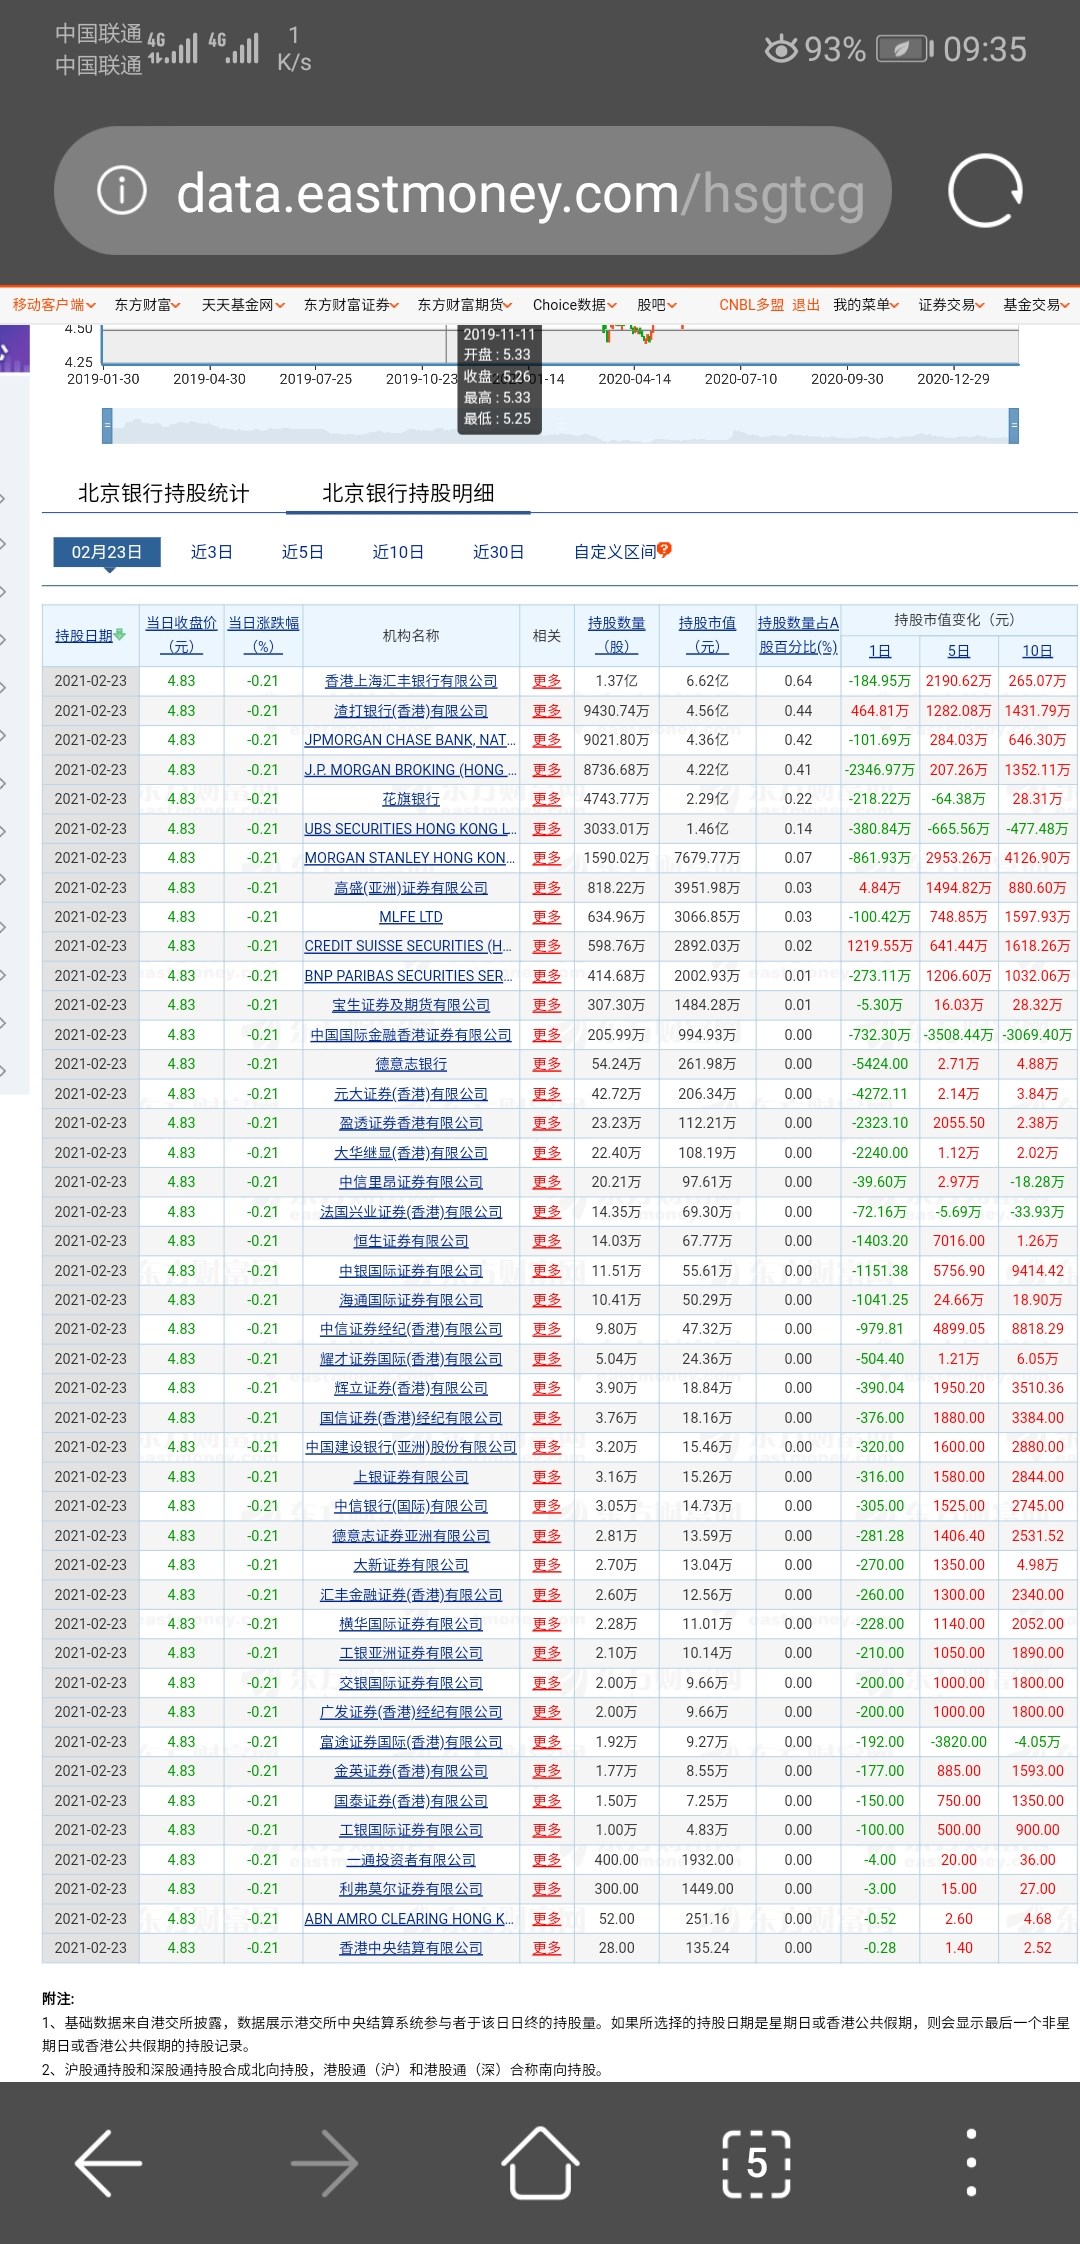Open CREDIT SUISSE SECURITIES link
Viewport: 1080px width, 2244px height.
[x=408, y=946]
